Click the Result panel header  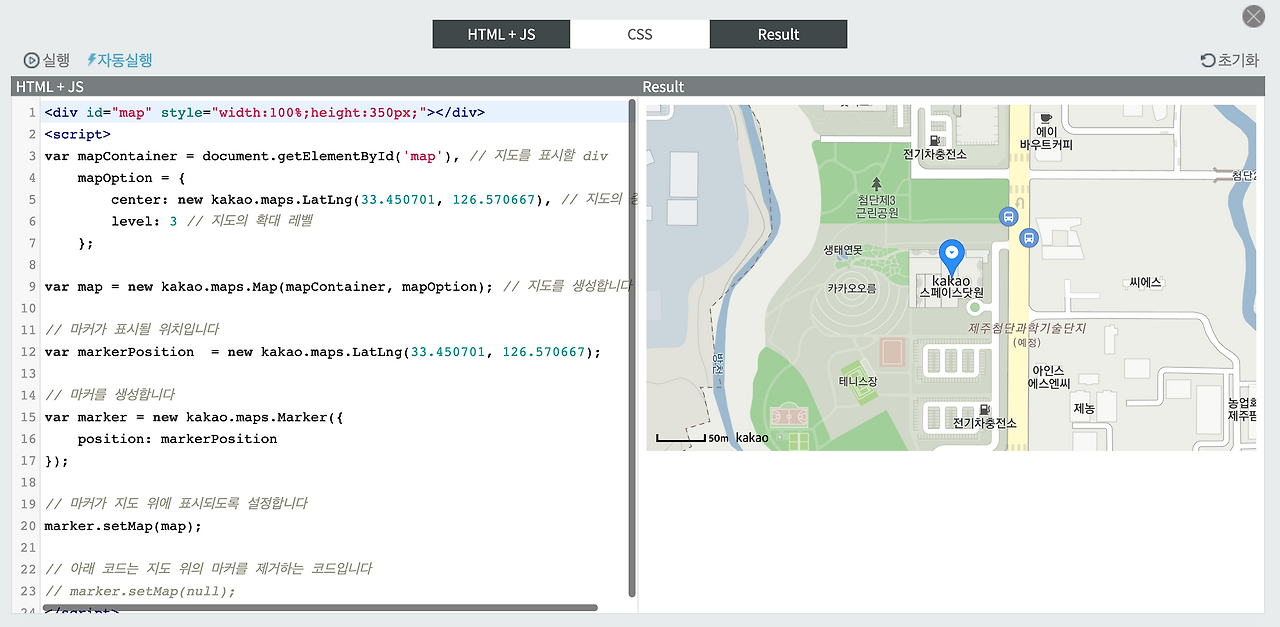point(951,87)
